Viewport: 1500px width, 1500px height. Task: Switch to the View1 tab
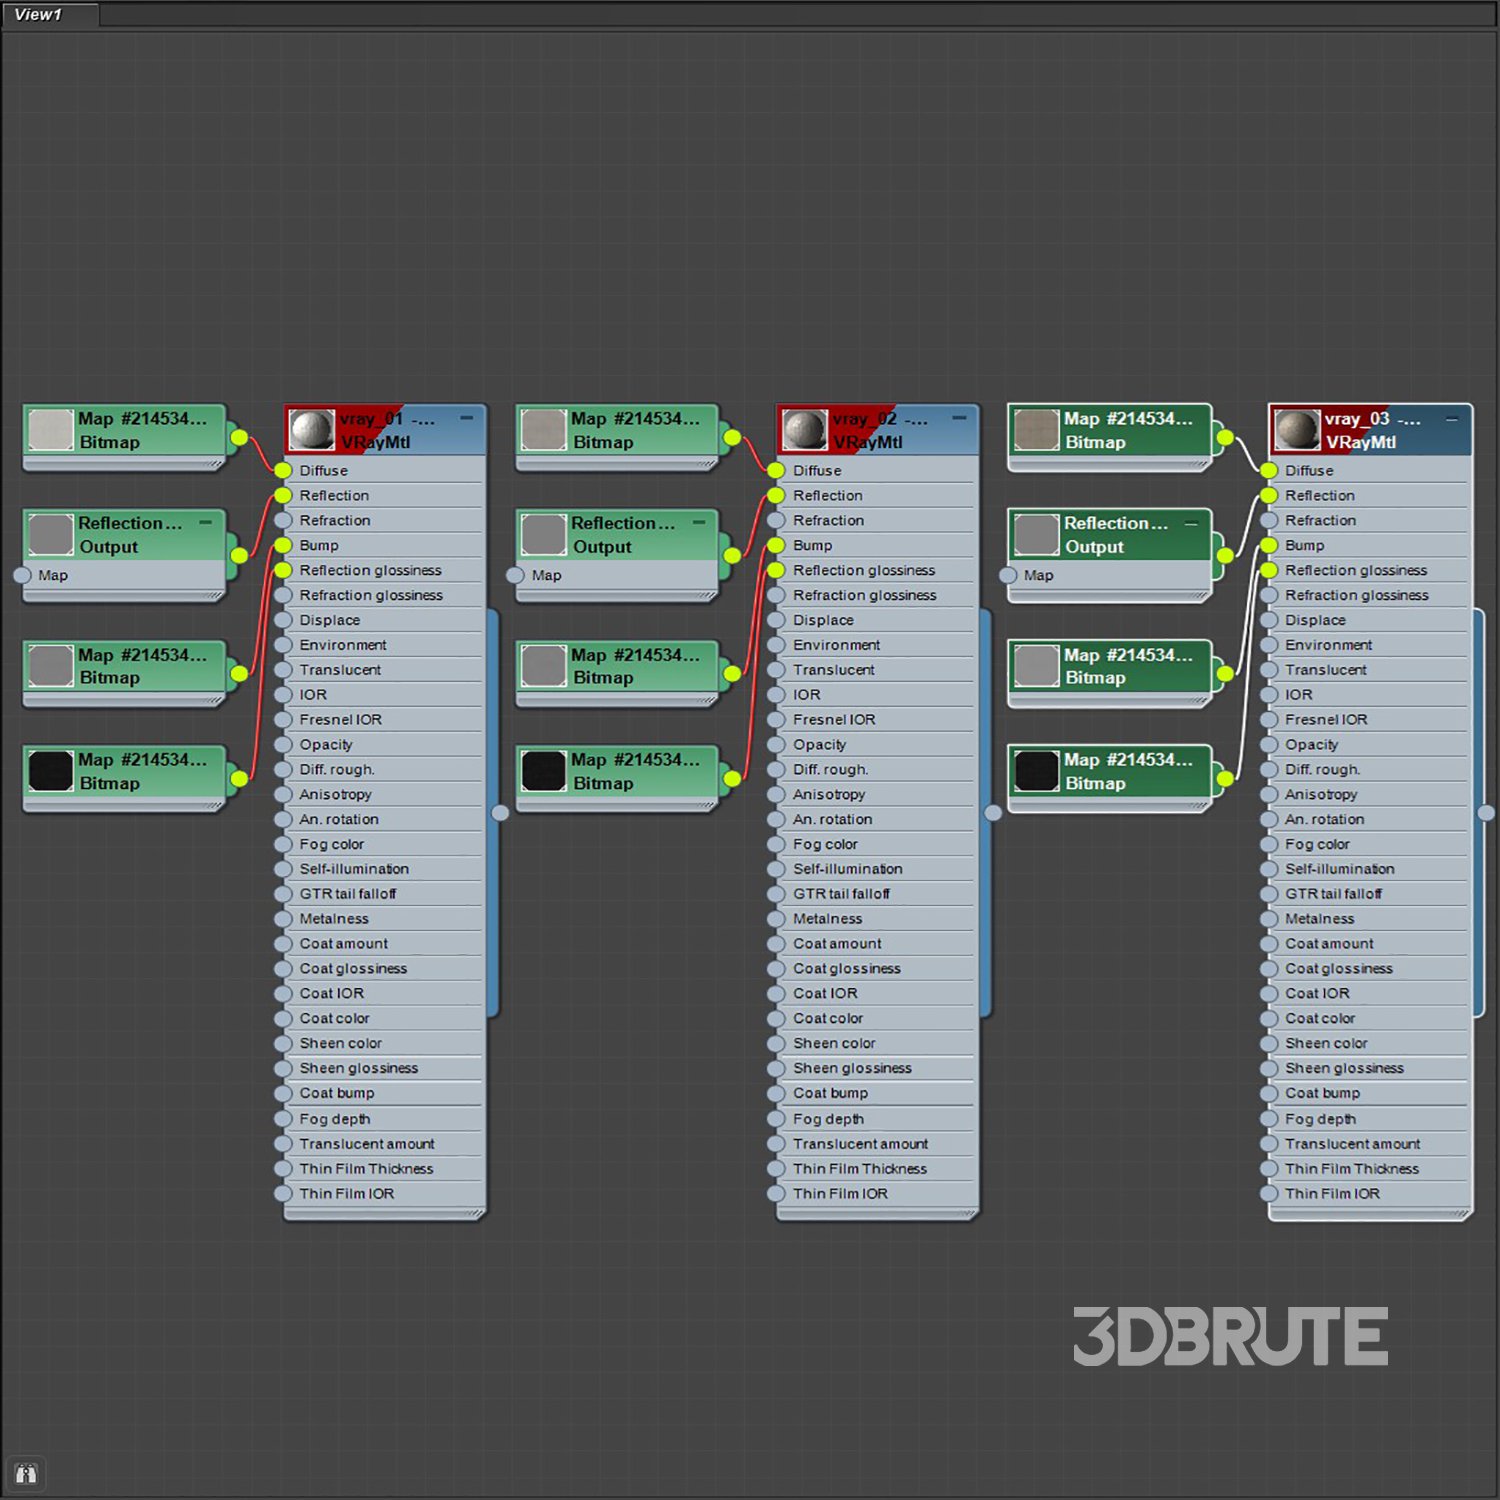pos(40,14)
